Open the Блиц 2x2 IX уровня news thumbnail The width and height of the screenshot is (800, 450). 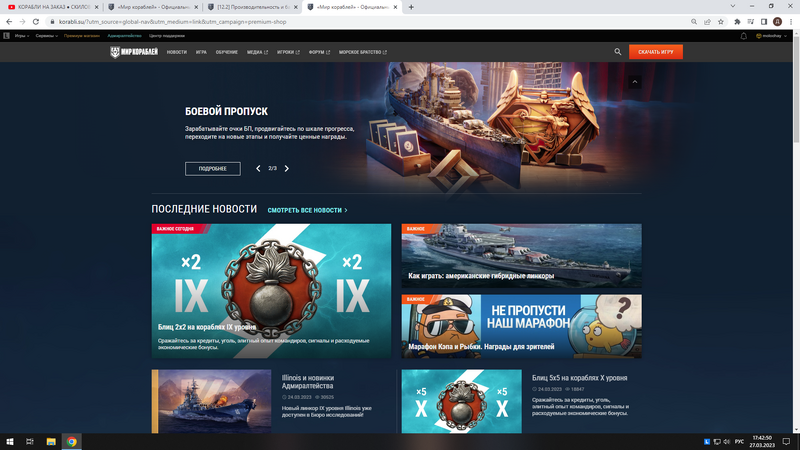271,290
